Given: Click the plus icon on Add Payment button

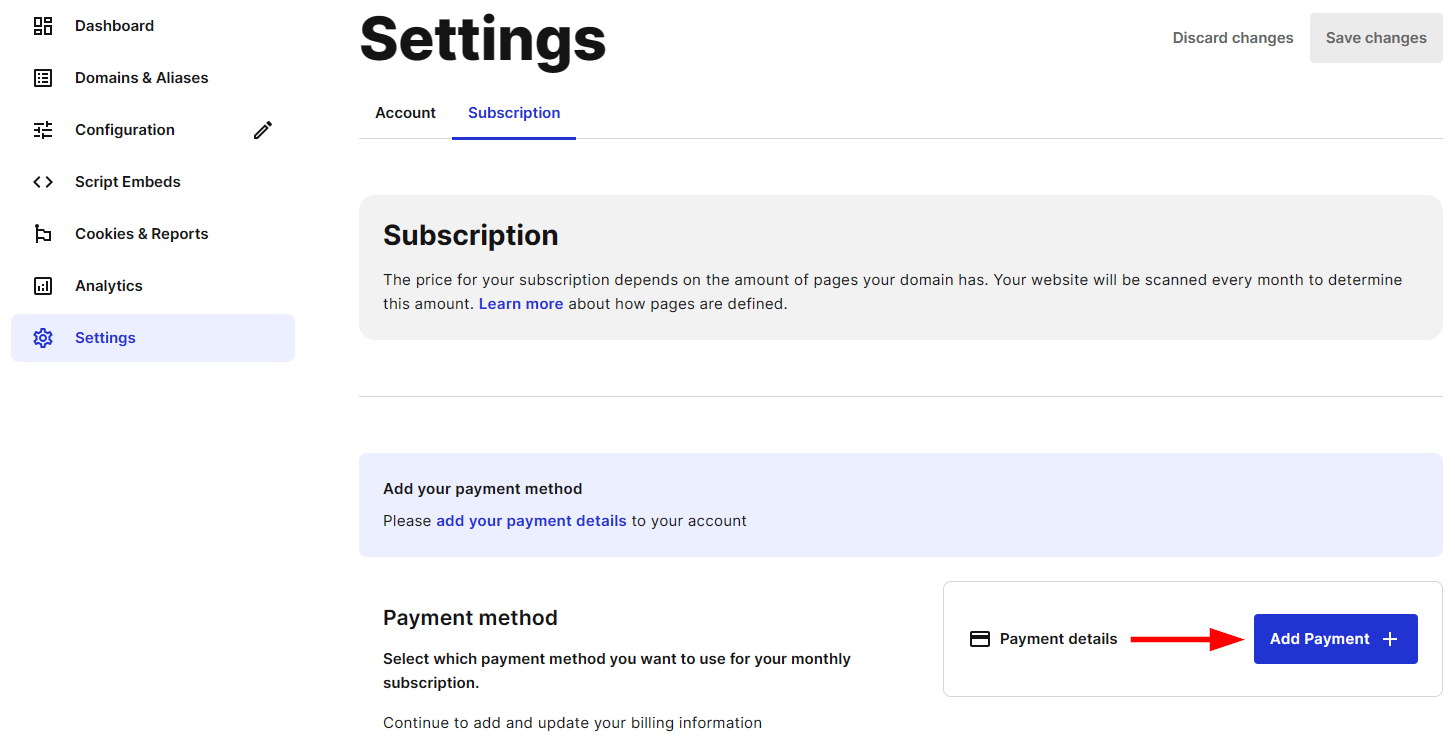Looking at the screenshot, I should (x=1391, y=638).
